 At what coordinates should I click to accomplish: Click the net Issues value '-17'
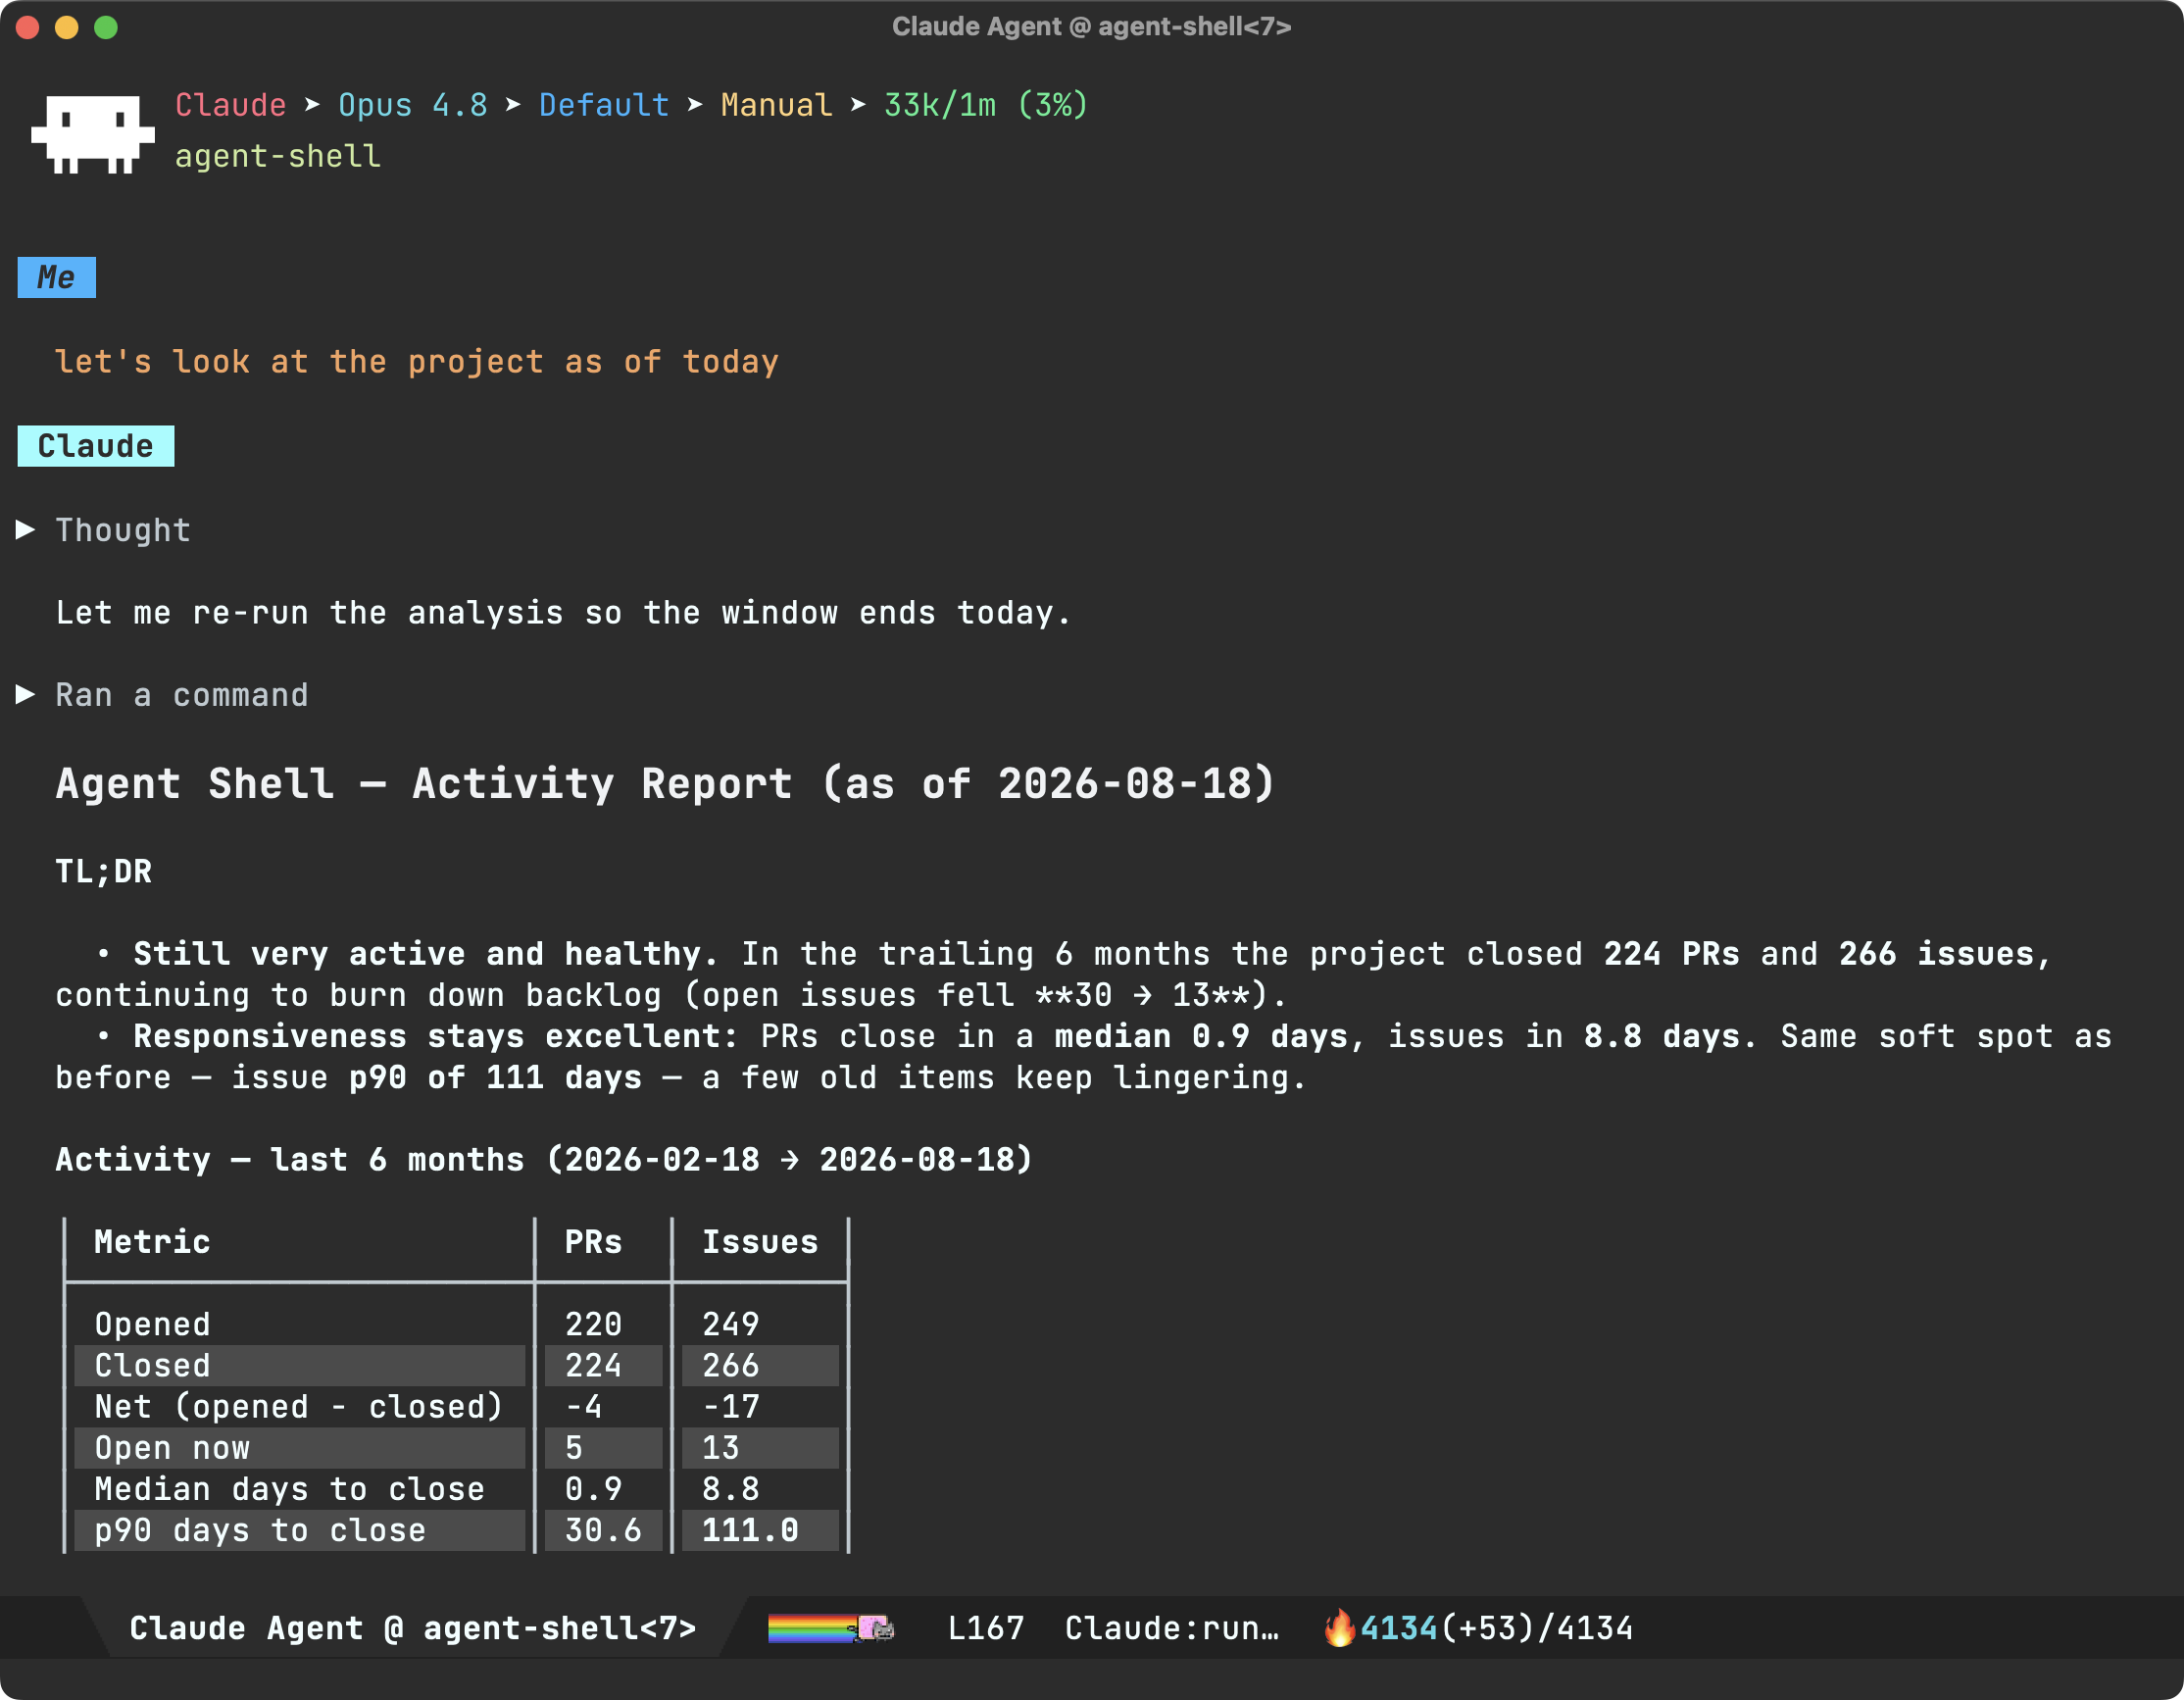(731, 1406)
